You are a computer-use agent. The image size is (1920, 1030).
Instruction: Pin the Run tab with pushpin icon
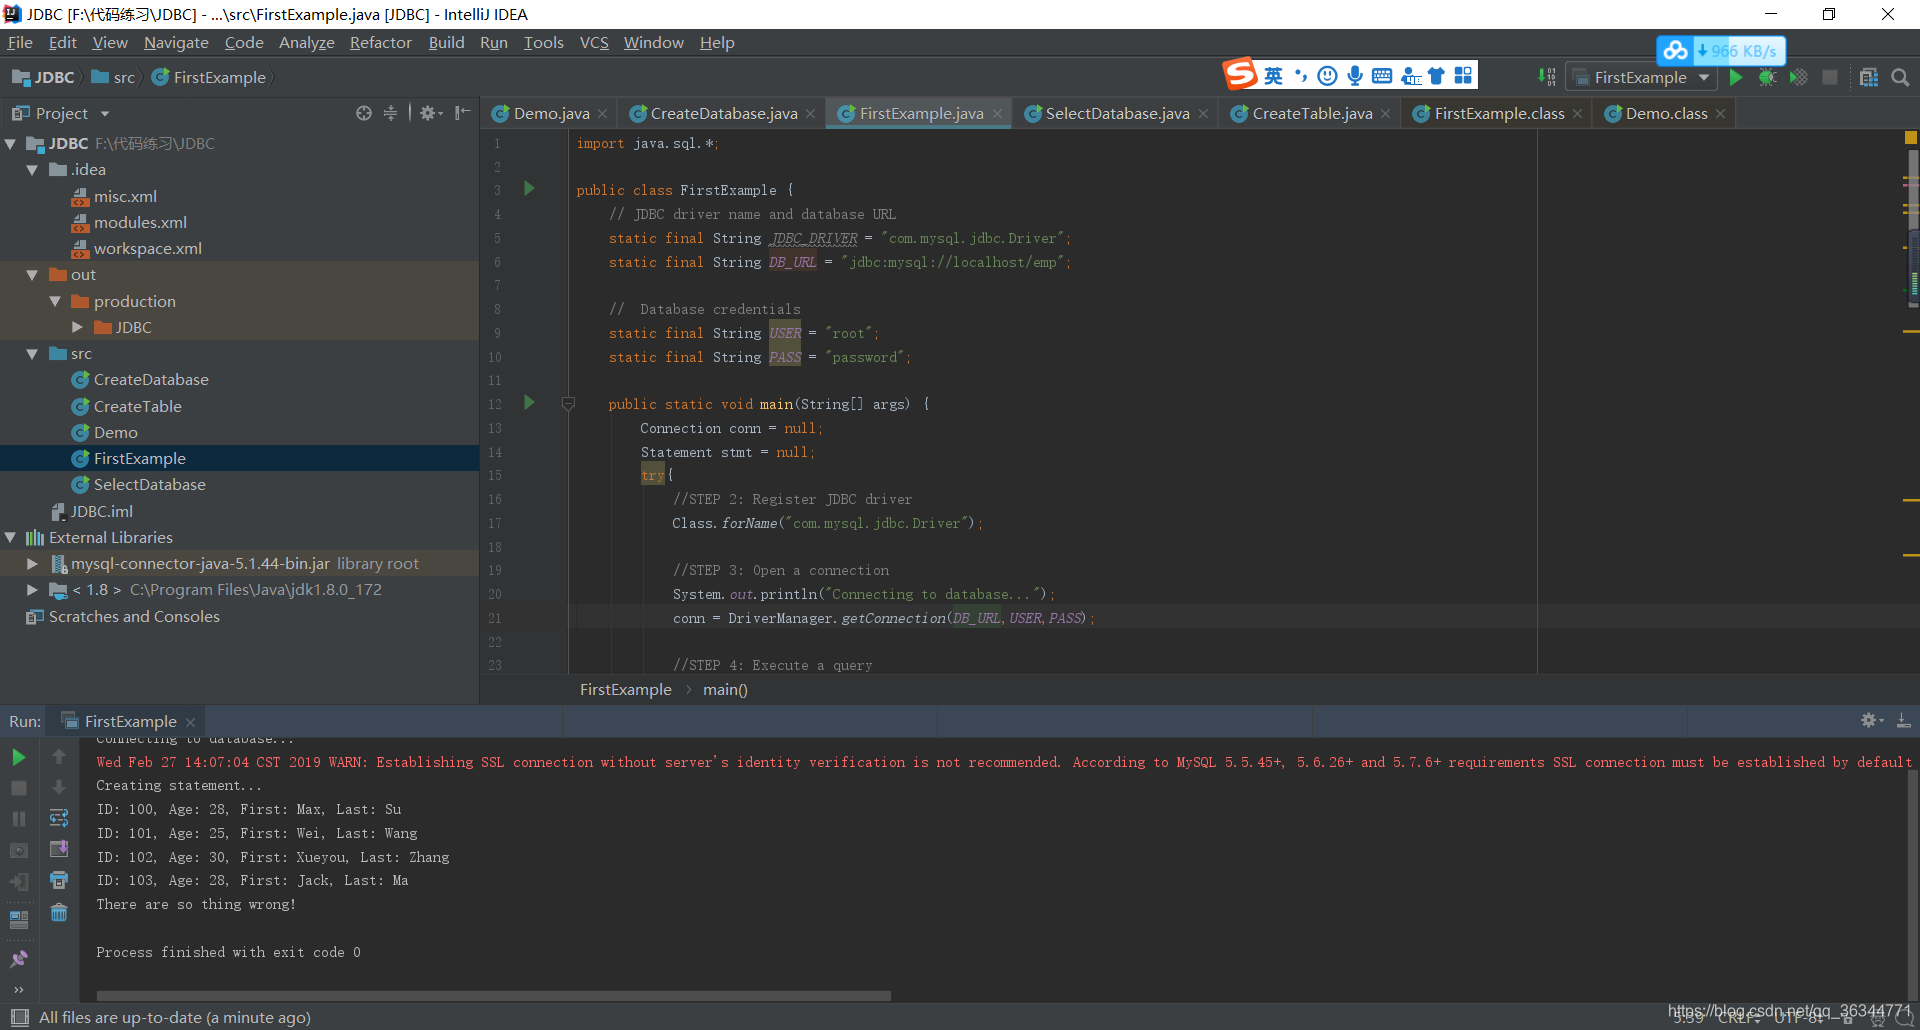19,958
